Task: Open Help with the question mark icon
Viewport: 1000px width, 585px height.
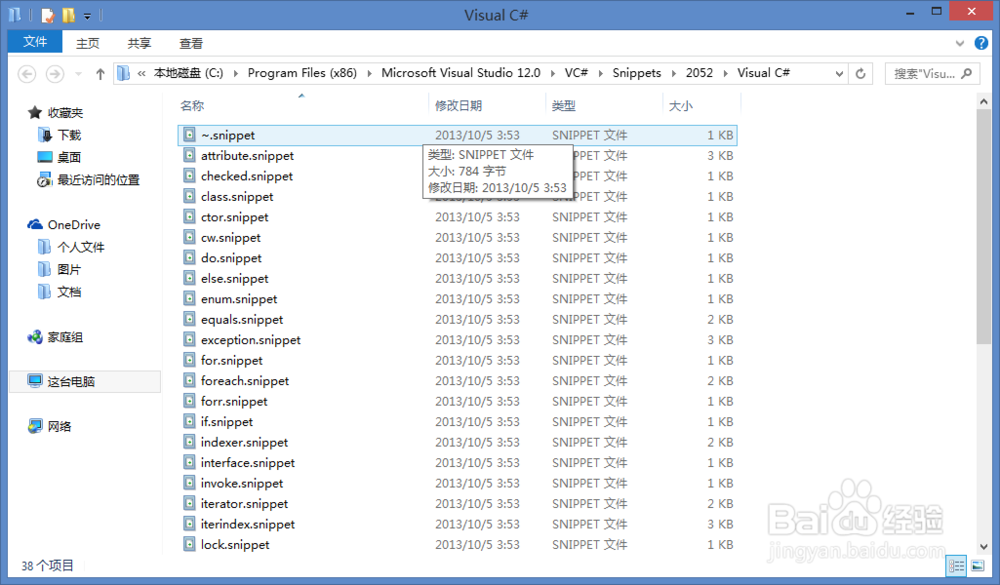Action: (x=982, y=43)
